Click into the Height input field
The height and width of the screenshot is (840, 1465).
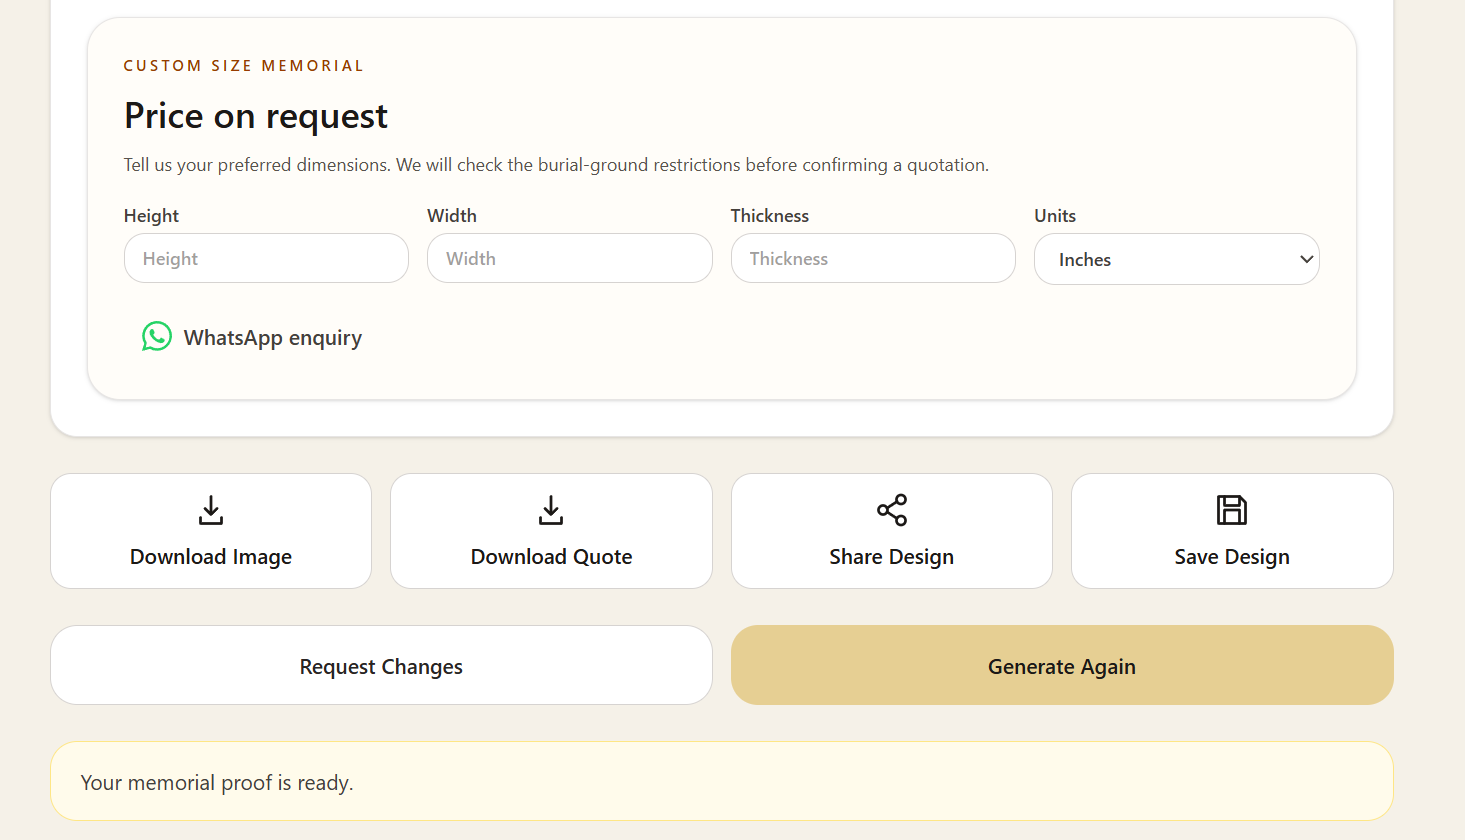[266, 258]
